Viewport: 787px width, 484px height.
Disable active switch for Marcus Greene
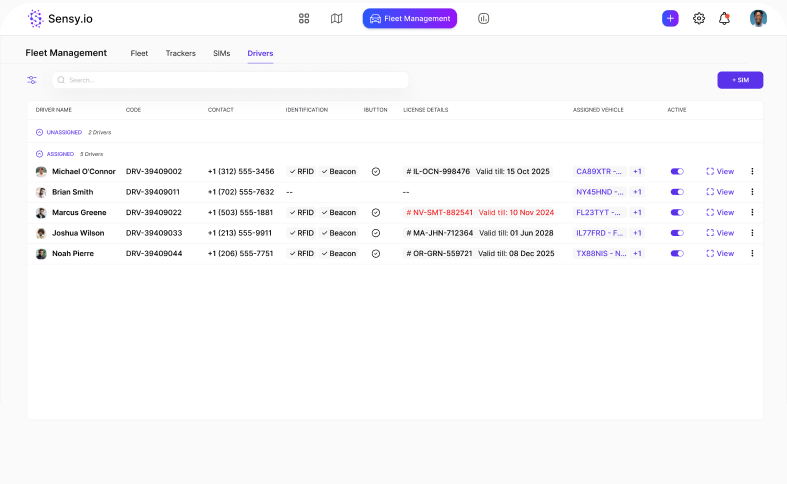(x=677, y=212)
